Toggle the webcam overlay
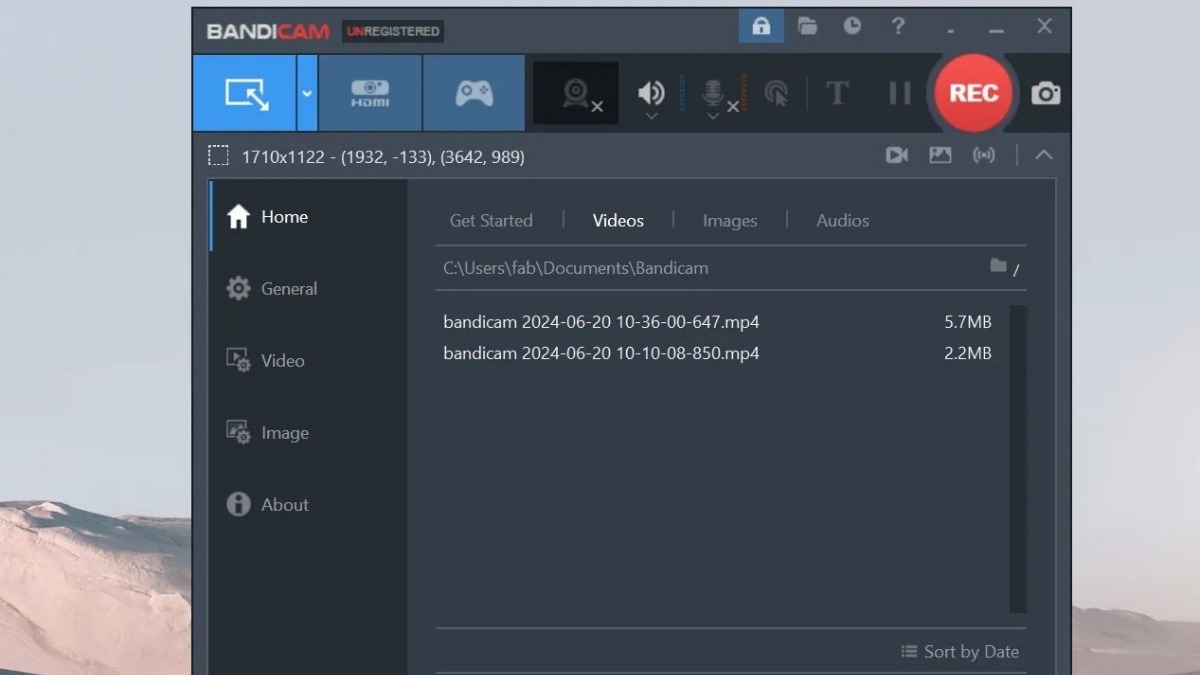The width and height of the screenshot is (1200, 675). click(576, 93)
